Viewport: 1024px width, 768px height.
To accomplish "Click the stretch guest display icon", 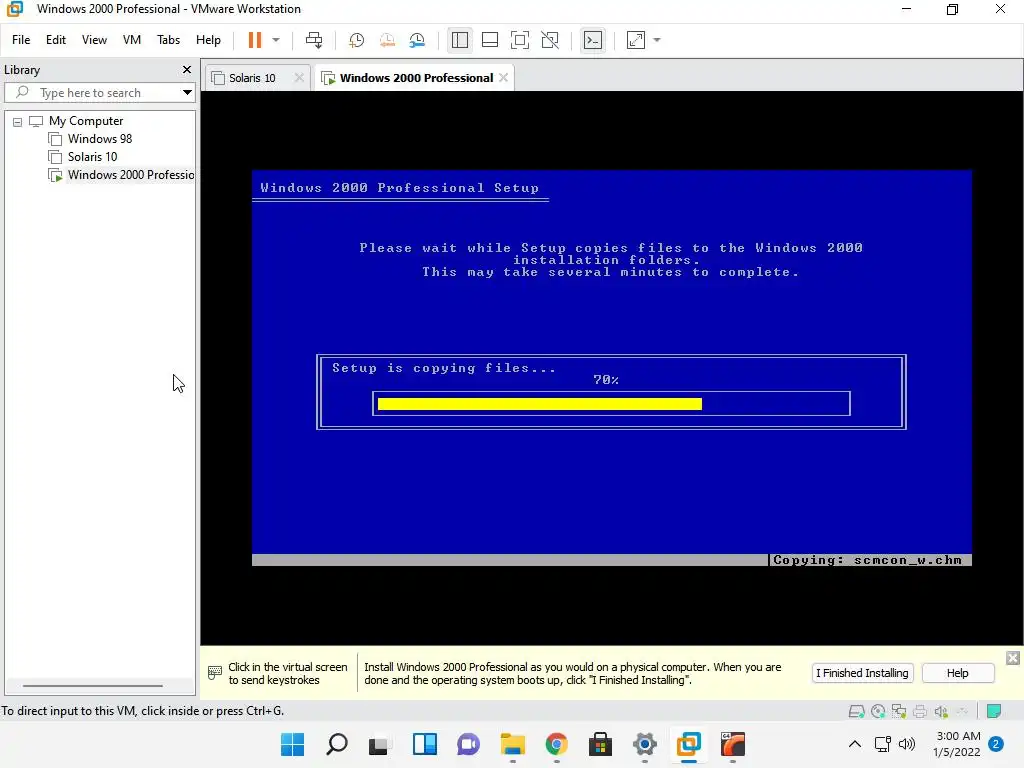I will (x=636, y=40).
